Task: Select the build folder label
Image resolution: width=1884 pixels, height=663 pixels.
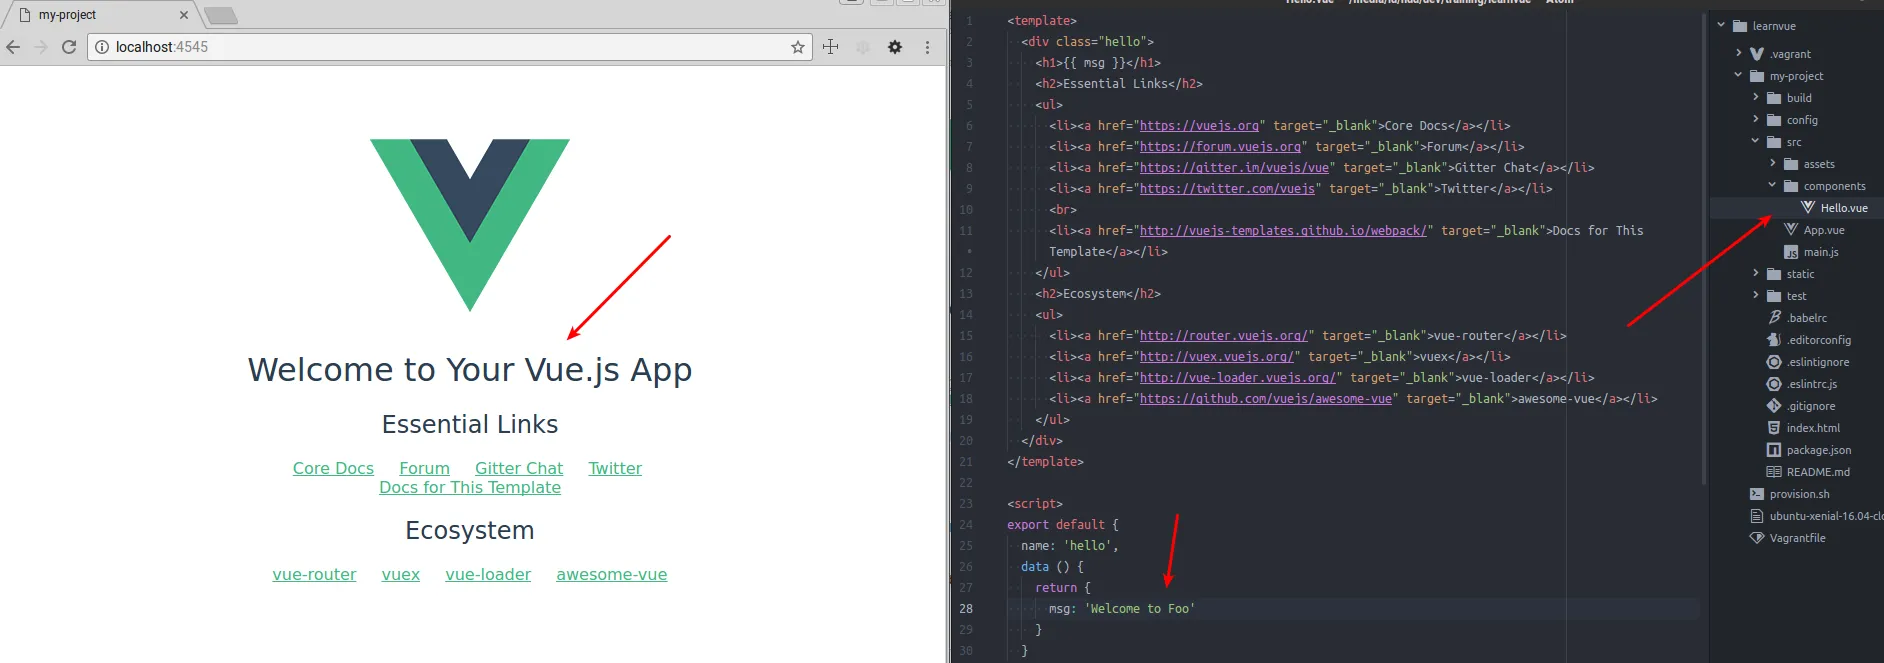Action: 1799,98
